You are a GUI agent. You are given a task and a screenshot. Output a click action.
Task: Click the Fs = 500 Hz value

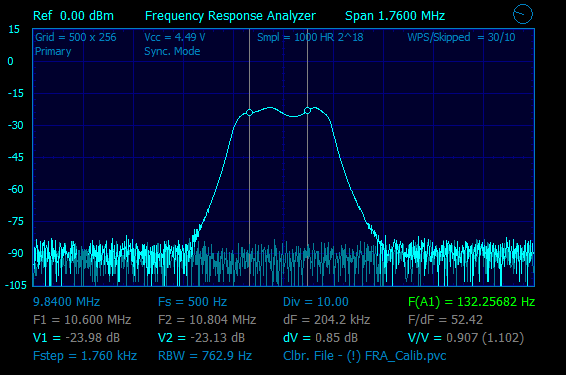tap(192, 302)
